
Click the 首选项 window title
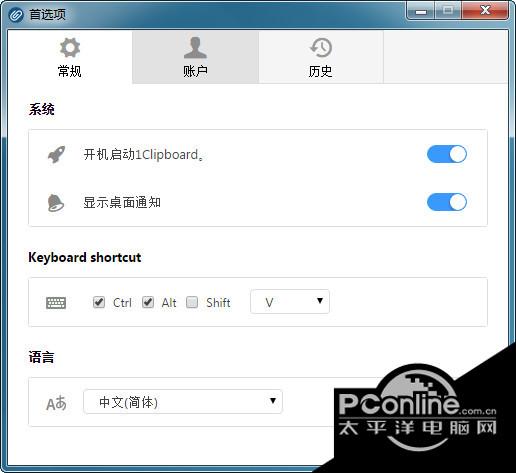[x=48, y=15]
